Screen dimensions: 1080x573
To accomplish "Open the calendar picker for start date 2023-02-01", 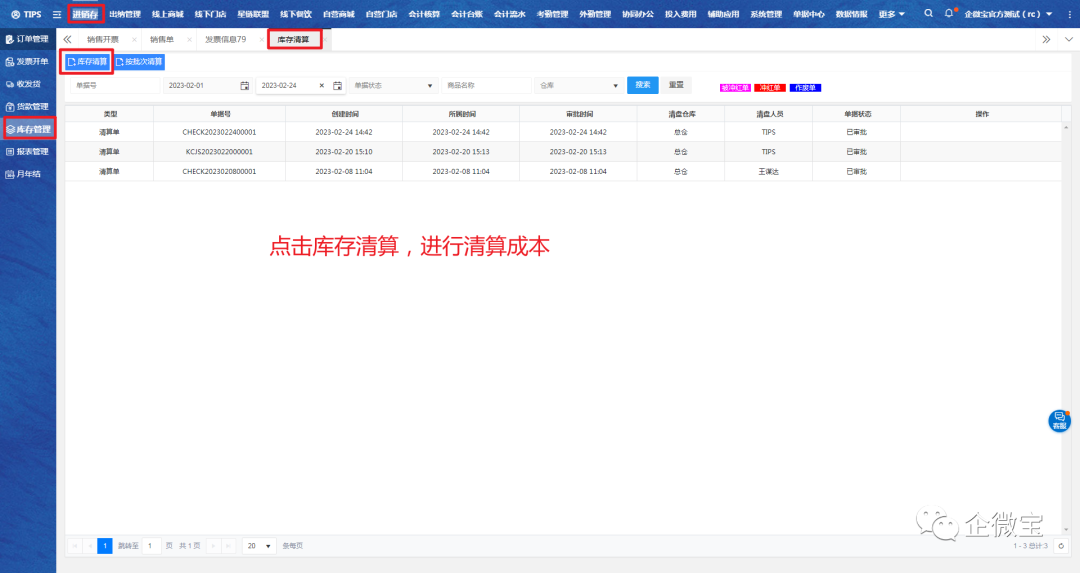I will tap(244, 86).
